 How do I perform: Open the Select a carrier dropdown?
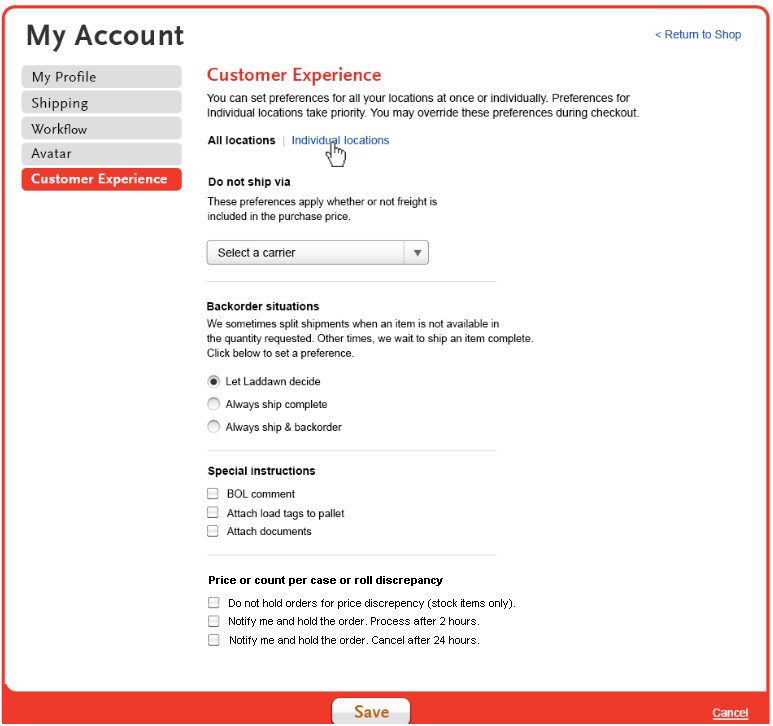[x=317, y=253]
